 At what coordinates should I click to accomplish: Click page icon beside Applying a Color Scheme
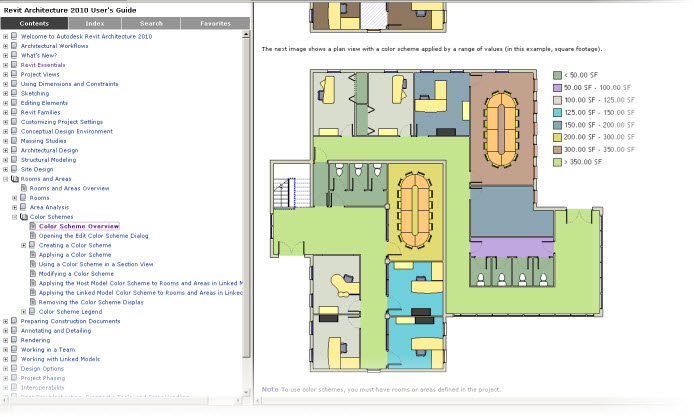tap(32, 255)
